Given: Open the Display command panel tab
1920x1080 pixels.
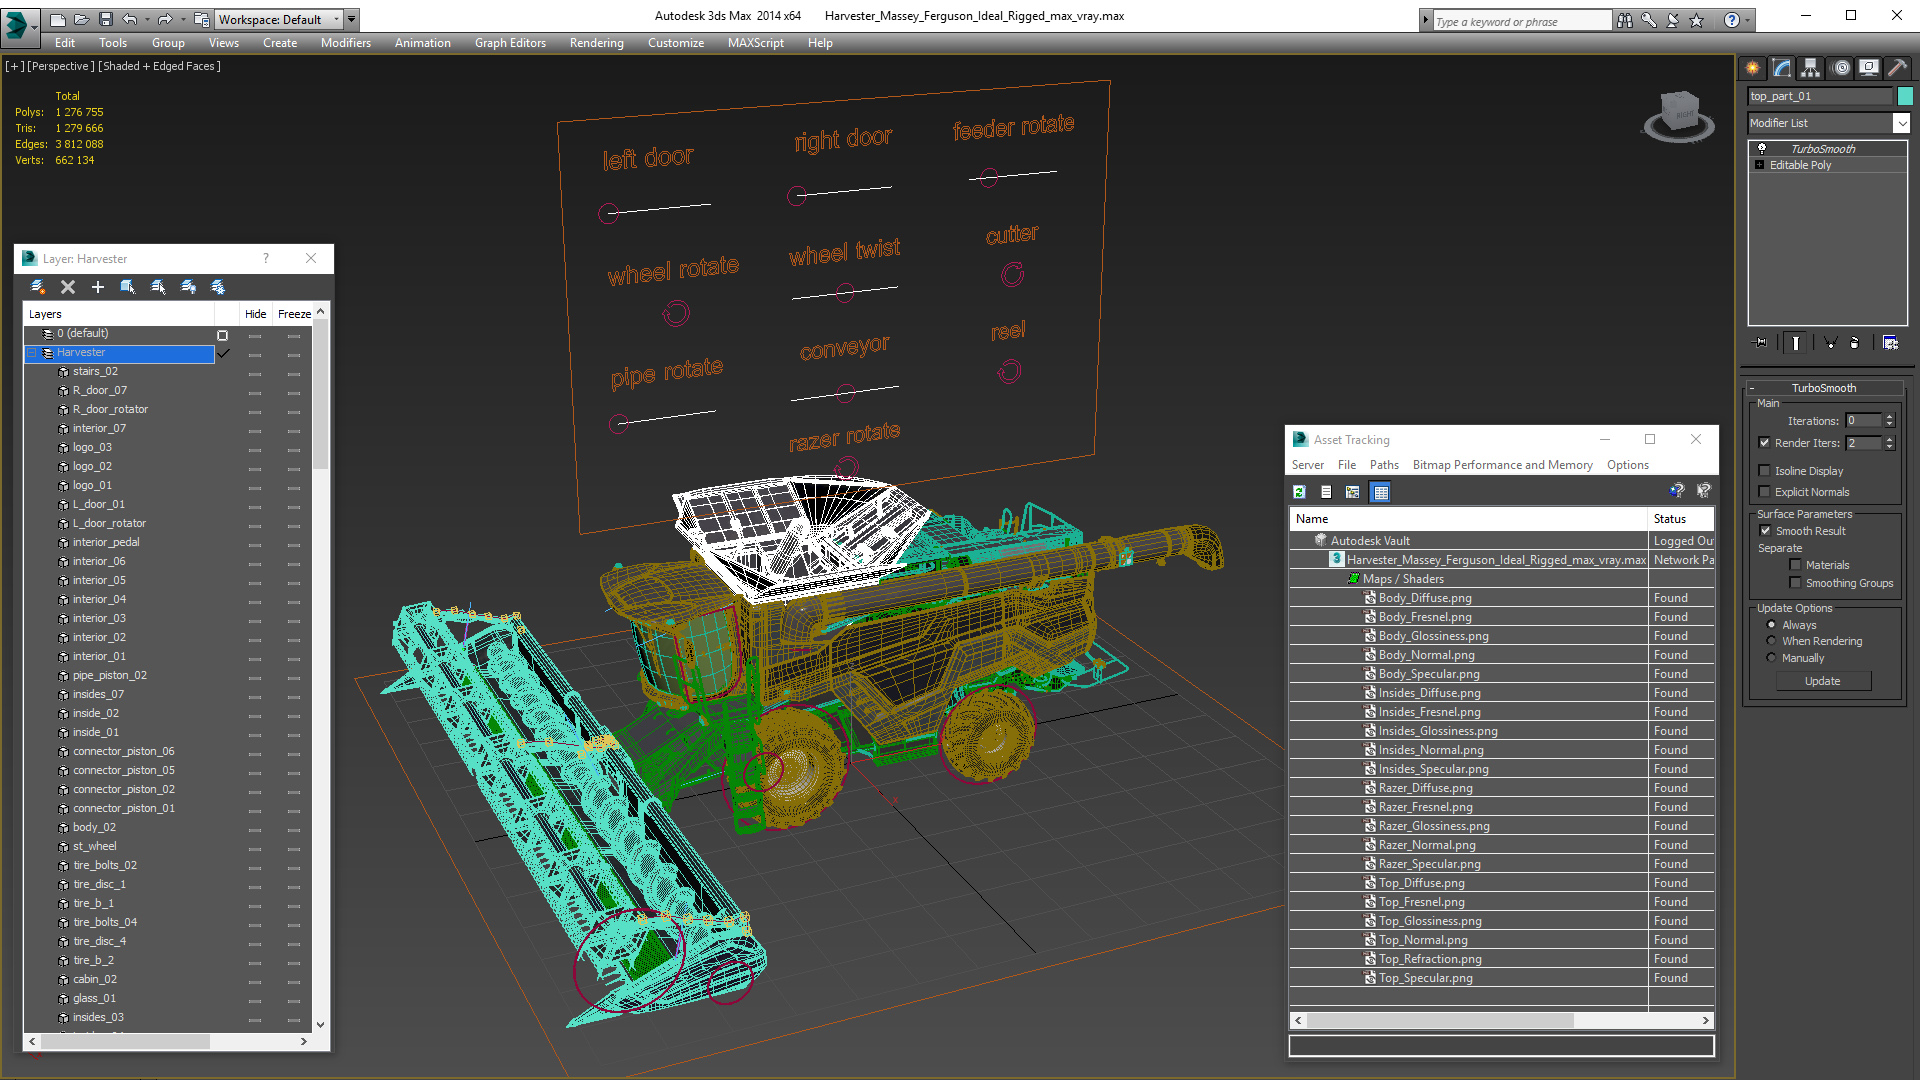Looking at the screenshot, I should [1868, 68].
